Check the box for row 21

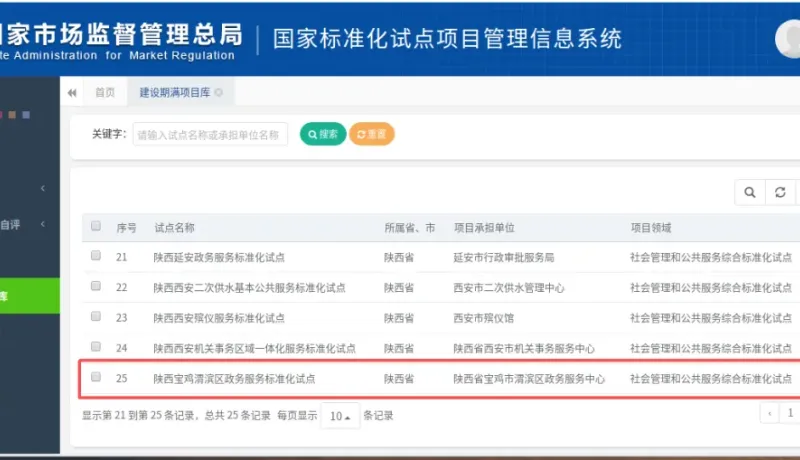(96, 256)
